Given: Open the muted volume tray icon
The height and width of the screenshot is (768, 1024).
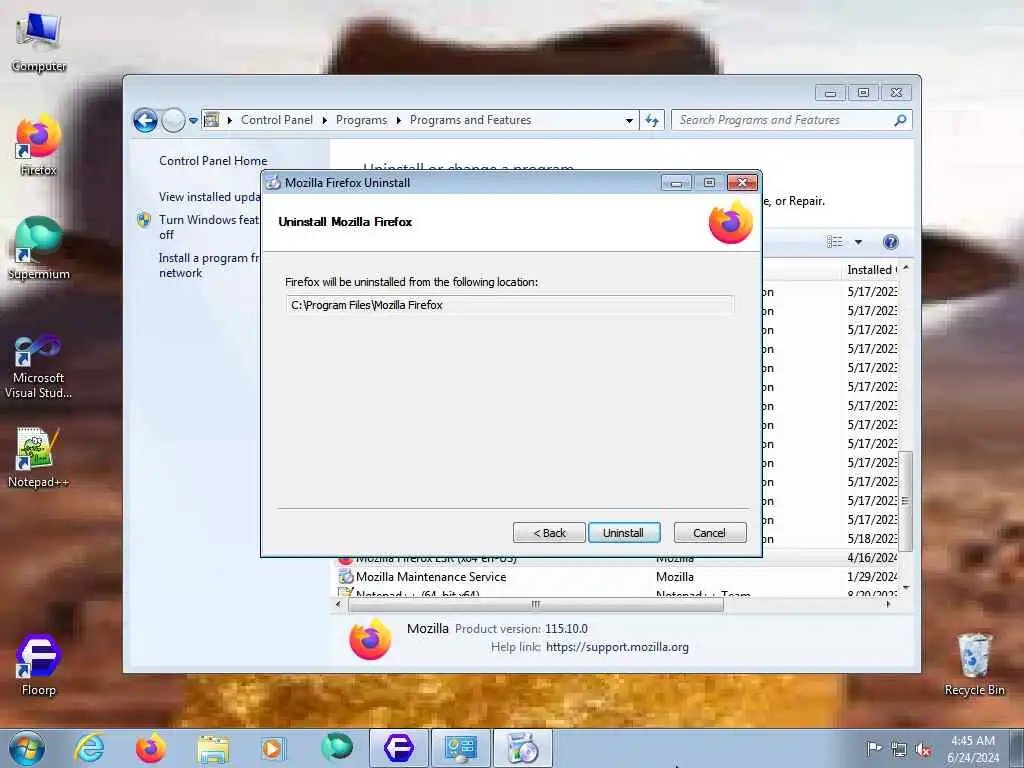Looking at the screenshot, I should (923, 750).
